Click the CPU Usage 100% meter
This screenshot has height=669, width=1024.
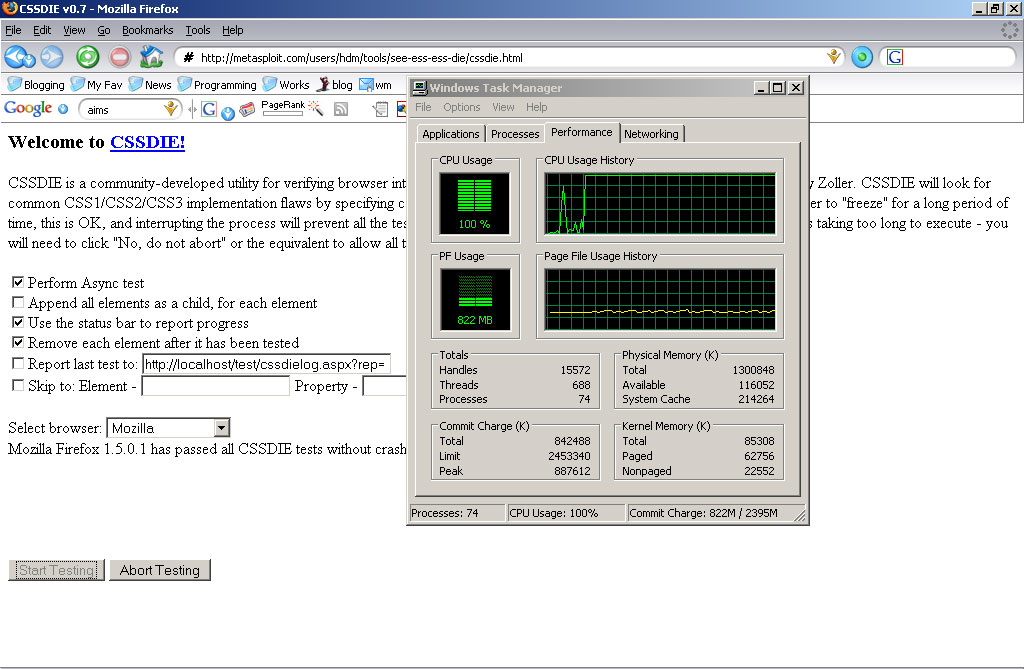(475, 203)
